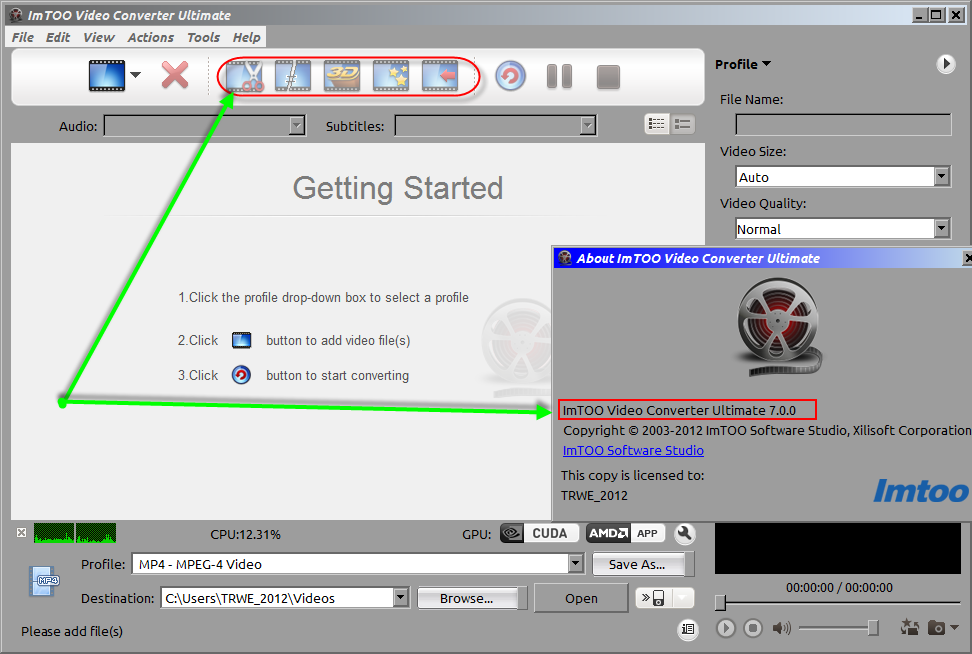Click the black preview video area
Viewport: 972px width, 654px height.
tap(837, 548)
